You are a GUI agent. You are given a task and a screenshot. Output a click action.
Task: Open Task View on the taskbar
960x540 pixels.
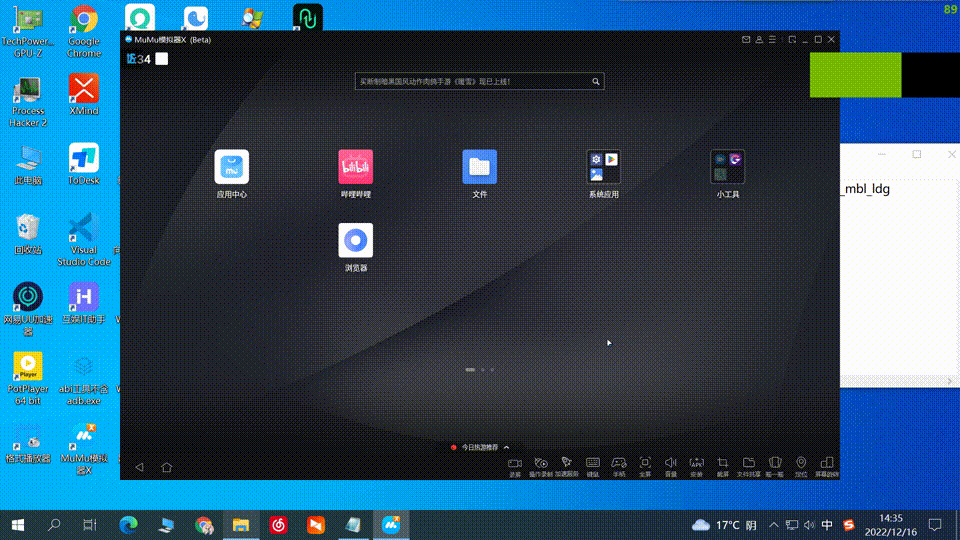tap(90, 525)
